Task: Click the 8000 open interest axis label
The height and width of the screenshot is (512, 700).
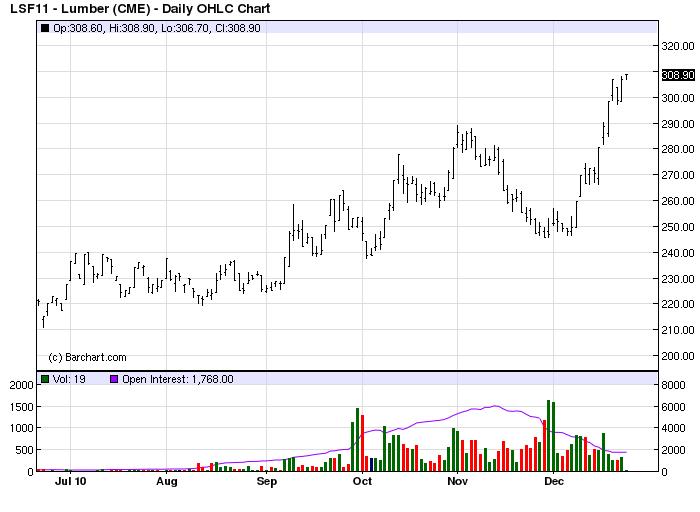Action: (x=672, y=384)
